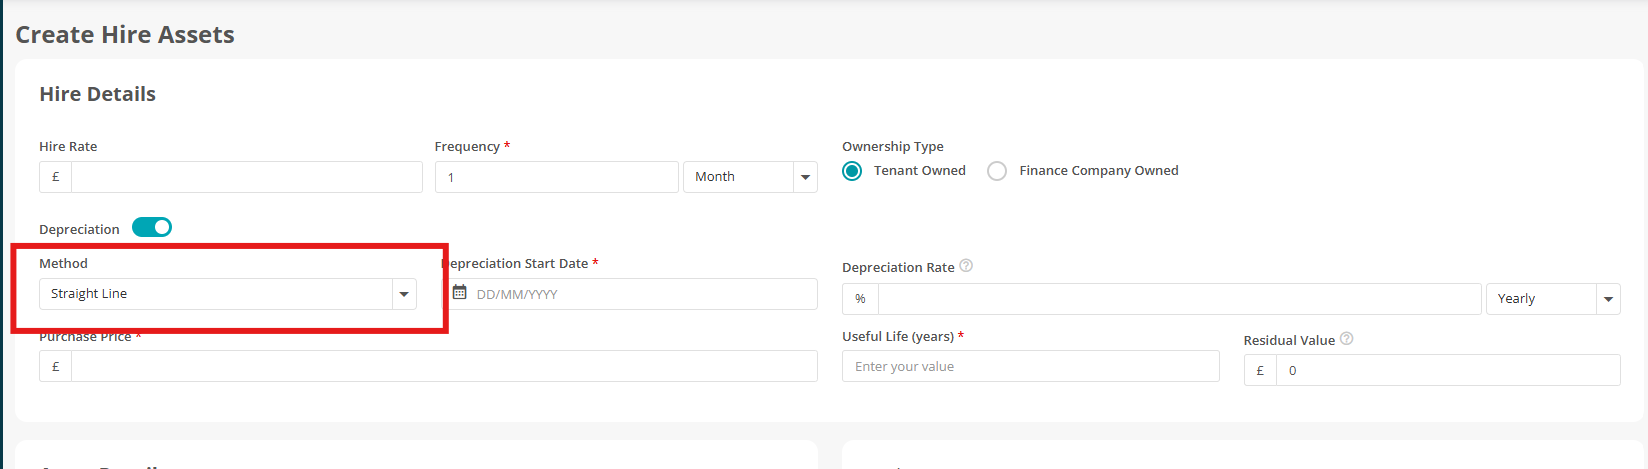The image size is (1648, 469).
Task: Click the Useful Life years field
Action: (x=1031, y=366)
